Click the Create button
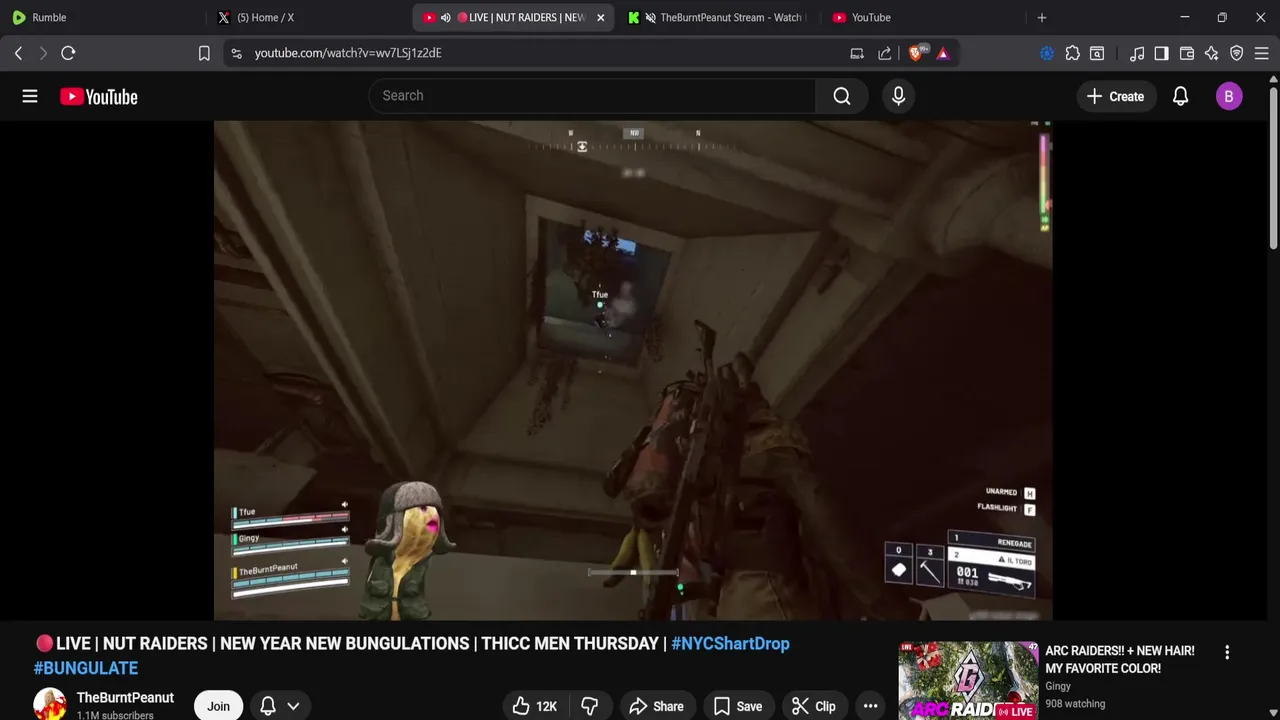The image size is (1280, 720). (x=1115, y=96)
